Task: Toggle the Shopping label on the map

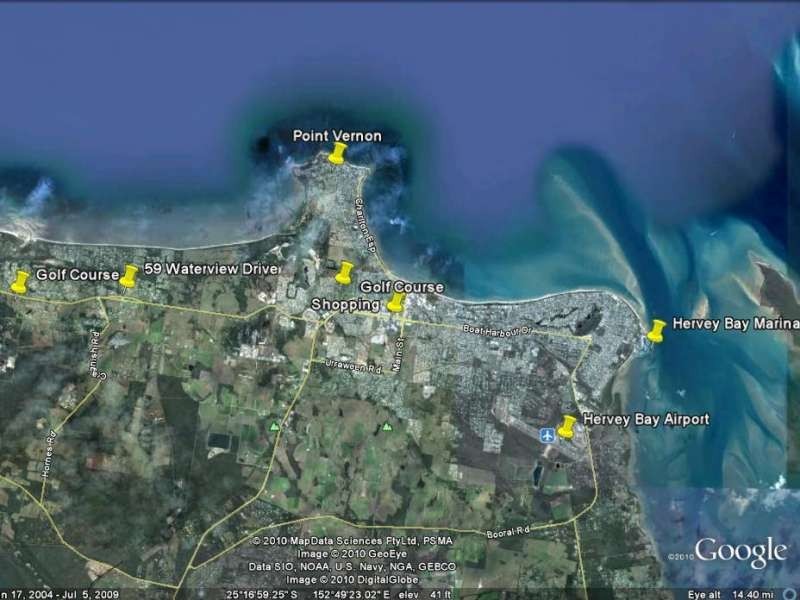Action: pyautogui.click(x=344, y=304)
